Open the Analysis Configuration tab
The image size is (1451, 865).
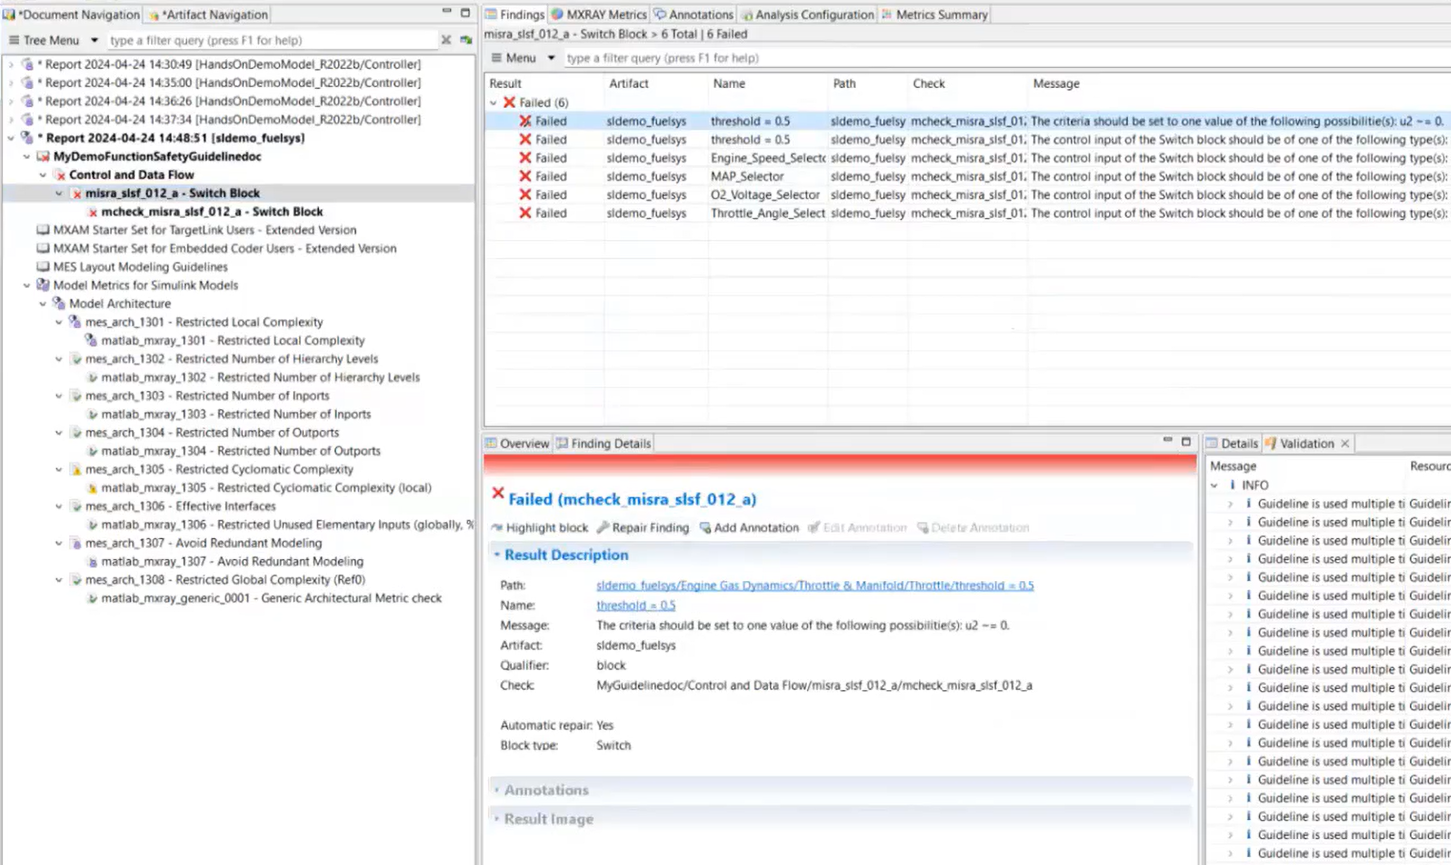(807, 14)
